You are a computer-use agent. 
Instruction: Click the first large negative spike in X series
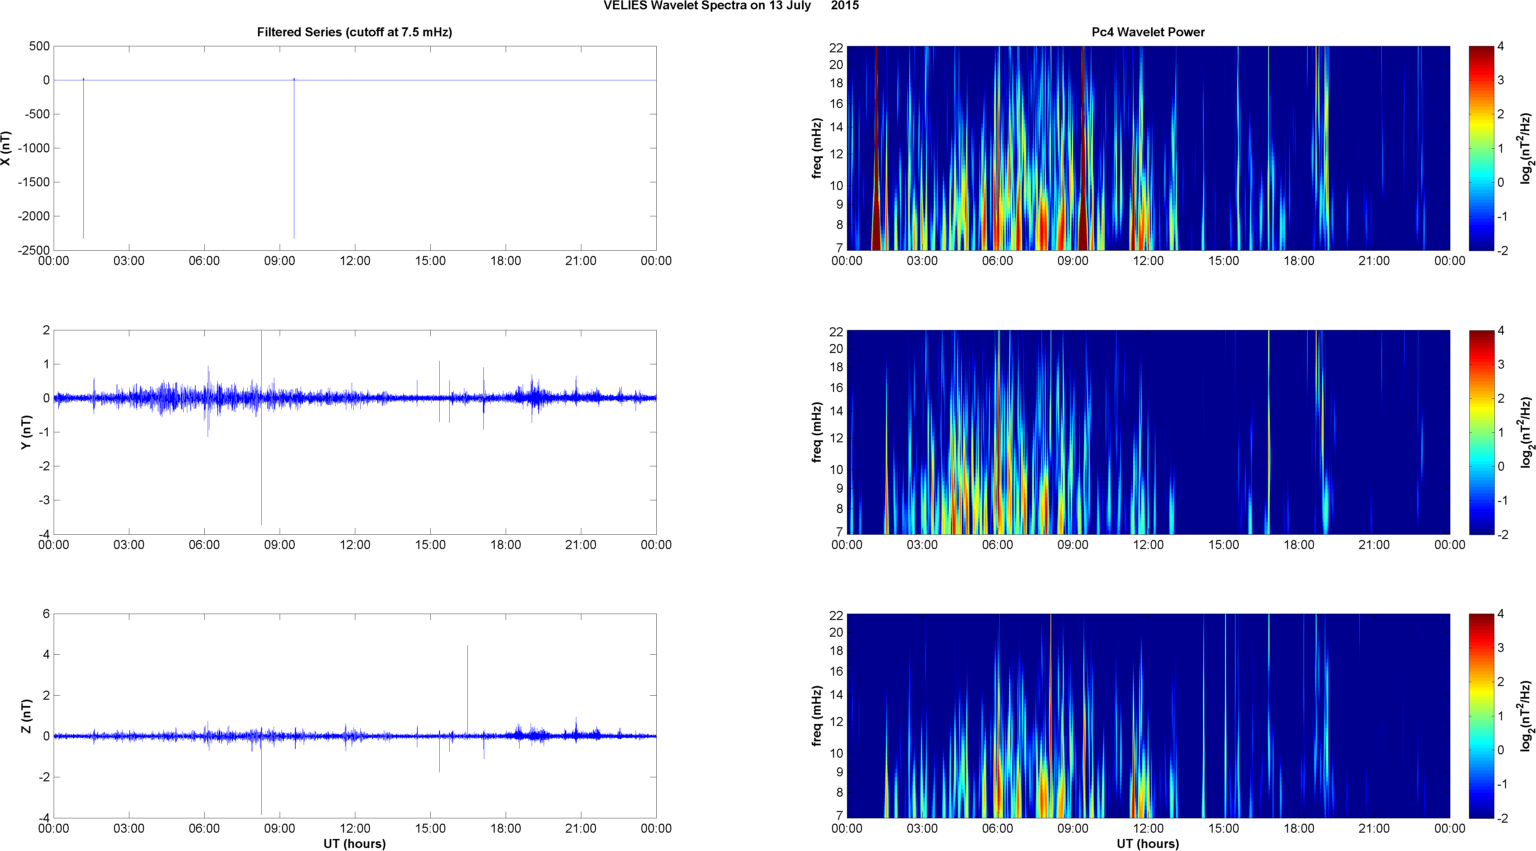tap(83, 160)
